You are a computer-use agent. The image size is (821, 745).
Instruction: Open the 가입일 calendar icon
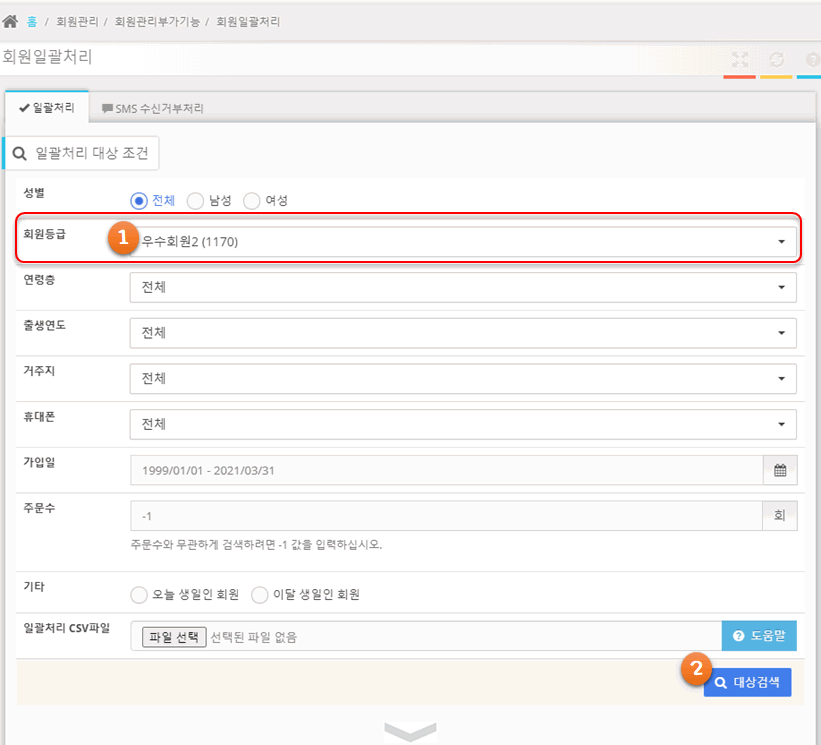point(780,470)
